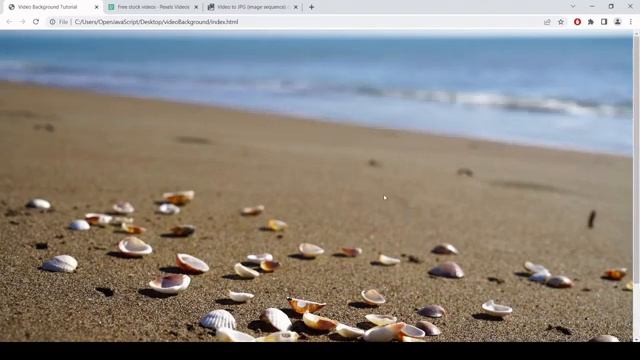
Task: Restore down the browser window
Action: tap(611, 7)
